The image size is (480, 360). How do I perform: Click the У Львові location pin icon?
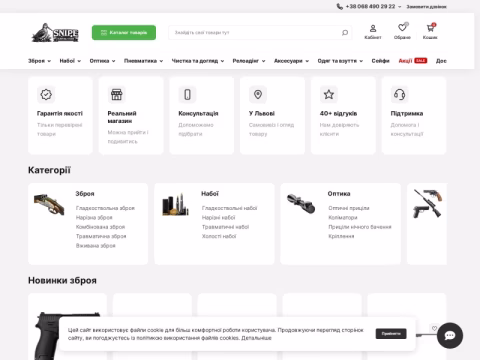coord(258,95)
